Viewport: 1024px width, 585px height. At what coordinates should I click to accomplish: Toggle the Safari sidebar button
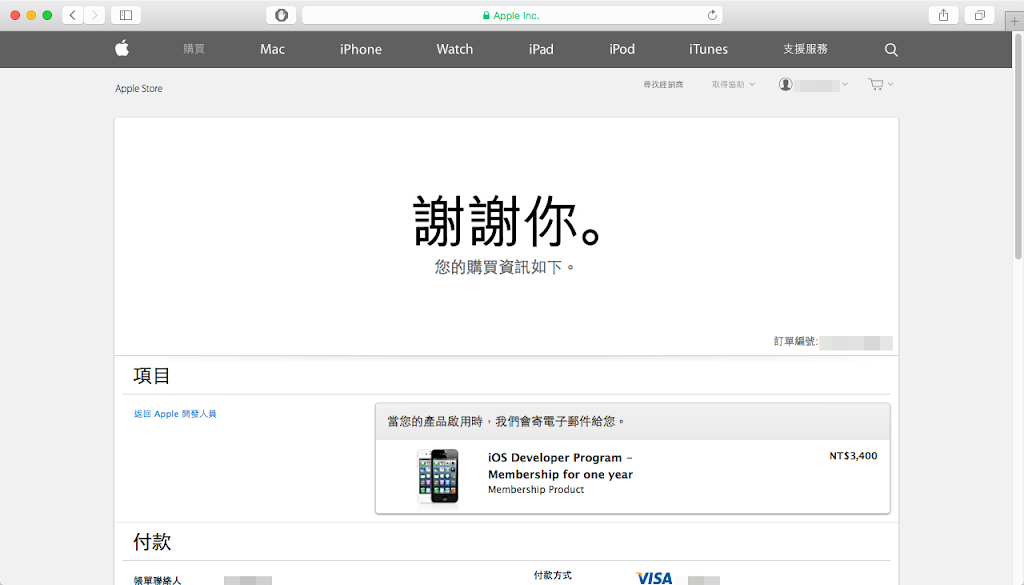point(125,15)
